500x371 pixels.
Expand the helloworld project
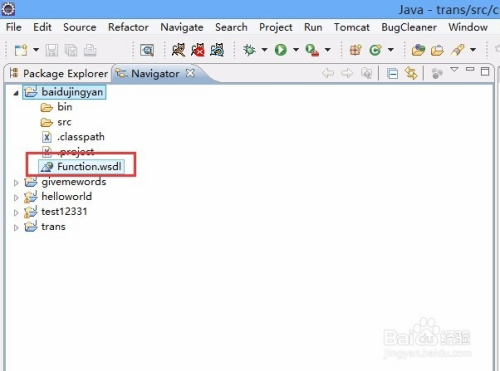[16, 197]
